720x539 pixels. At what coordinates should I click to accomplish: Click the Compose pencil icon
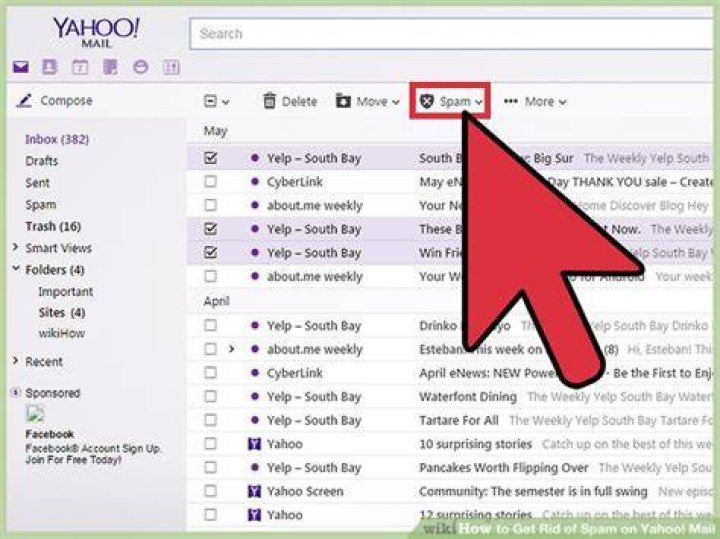(24, 101)
